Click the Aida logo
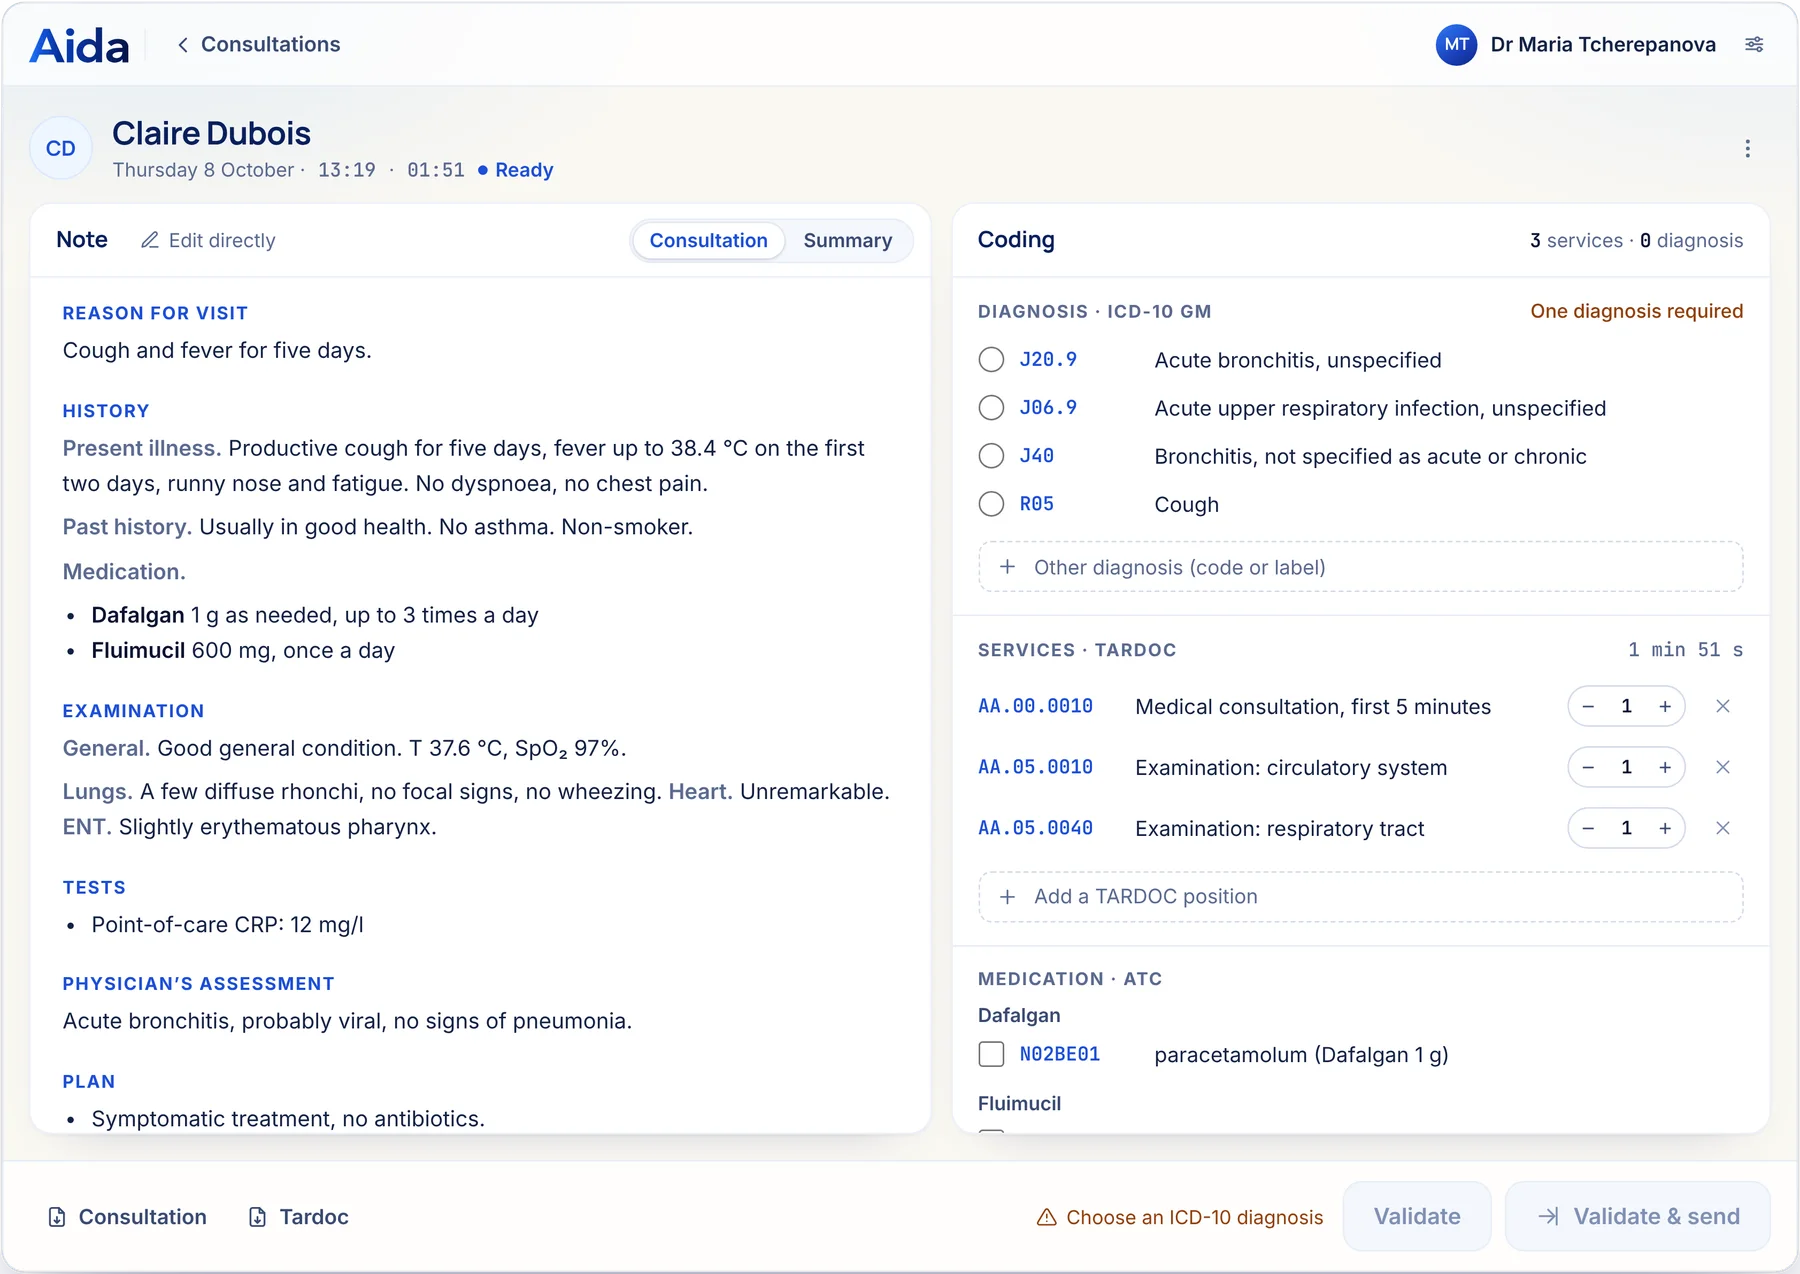Viewport: 1800px width, 1274px height. [80, 45]
